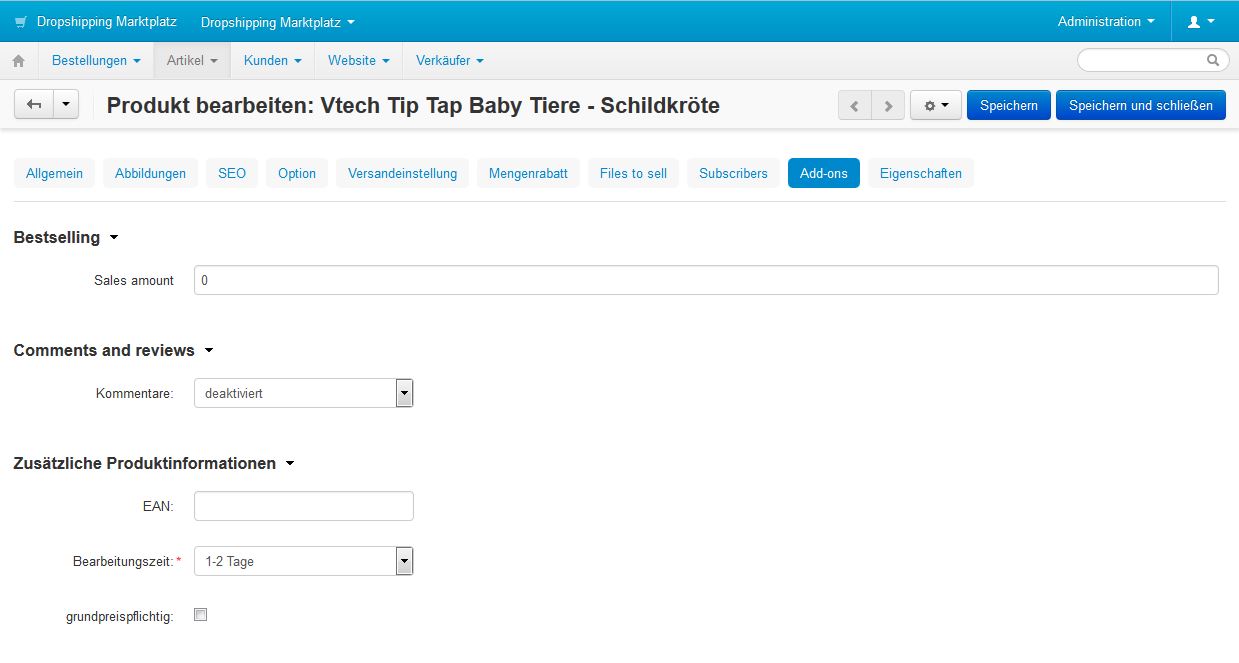Click the Speichern button
1239x663 pixels.
tap(1009, 105)
